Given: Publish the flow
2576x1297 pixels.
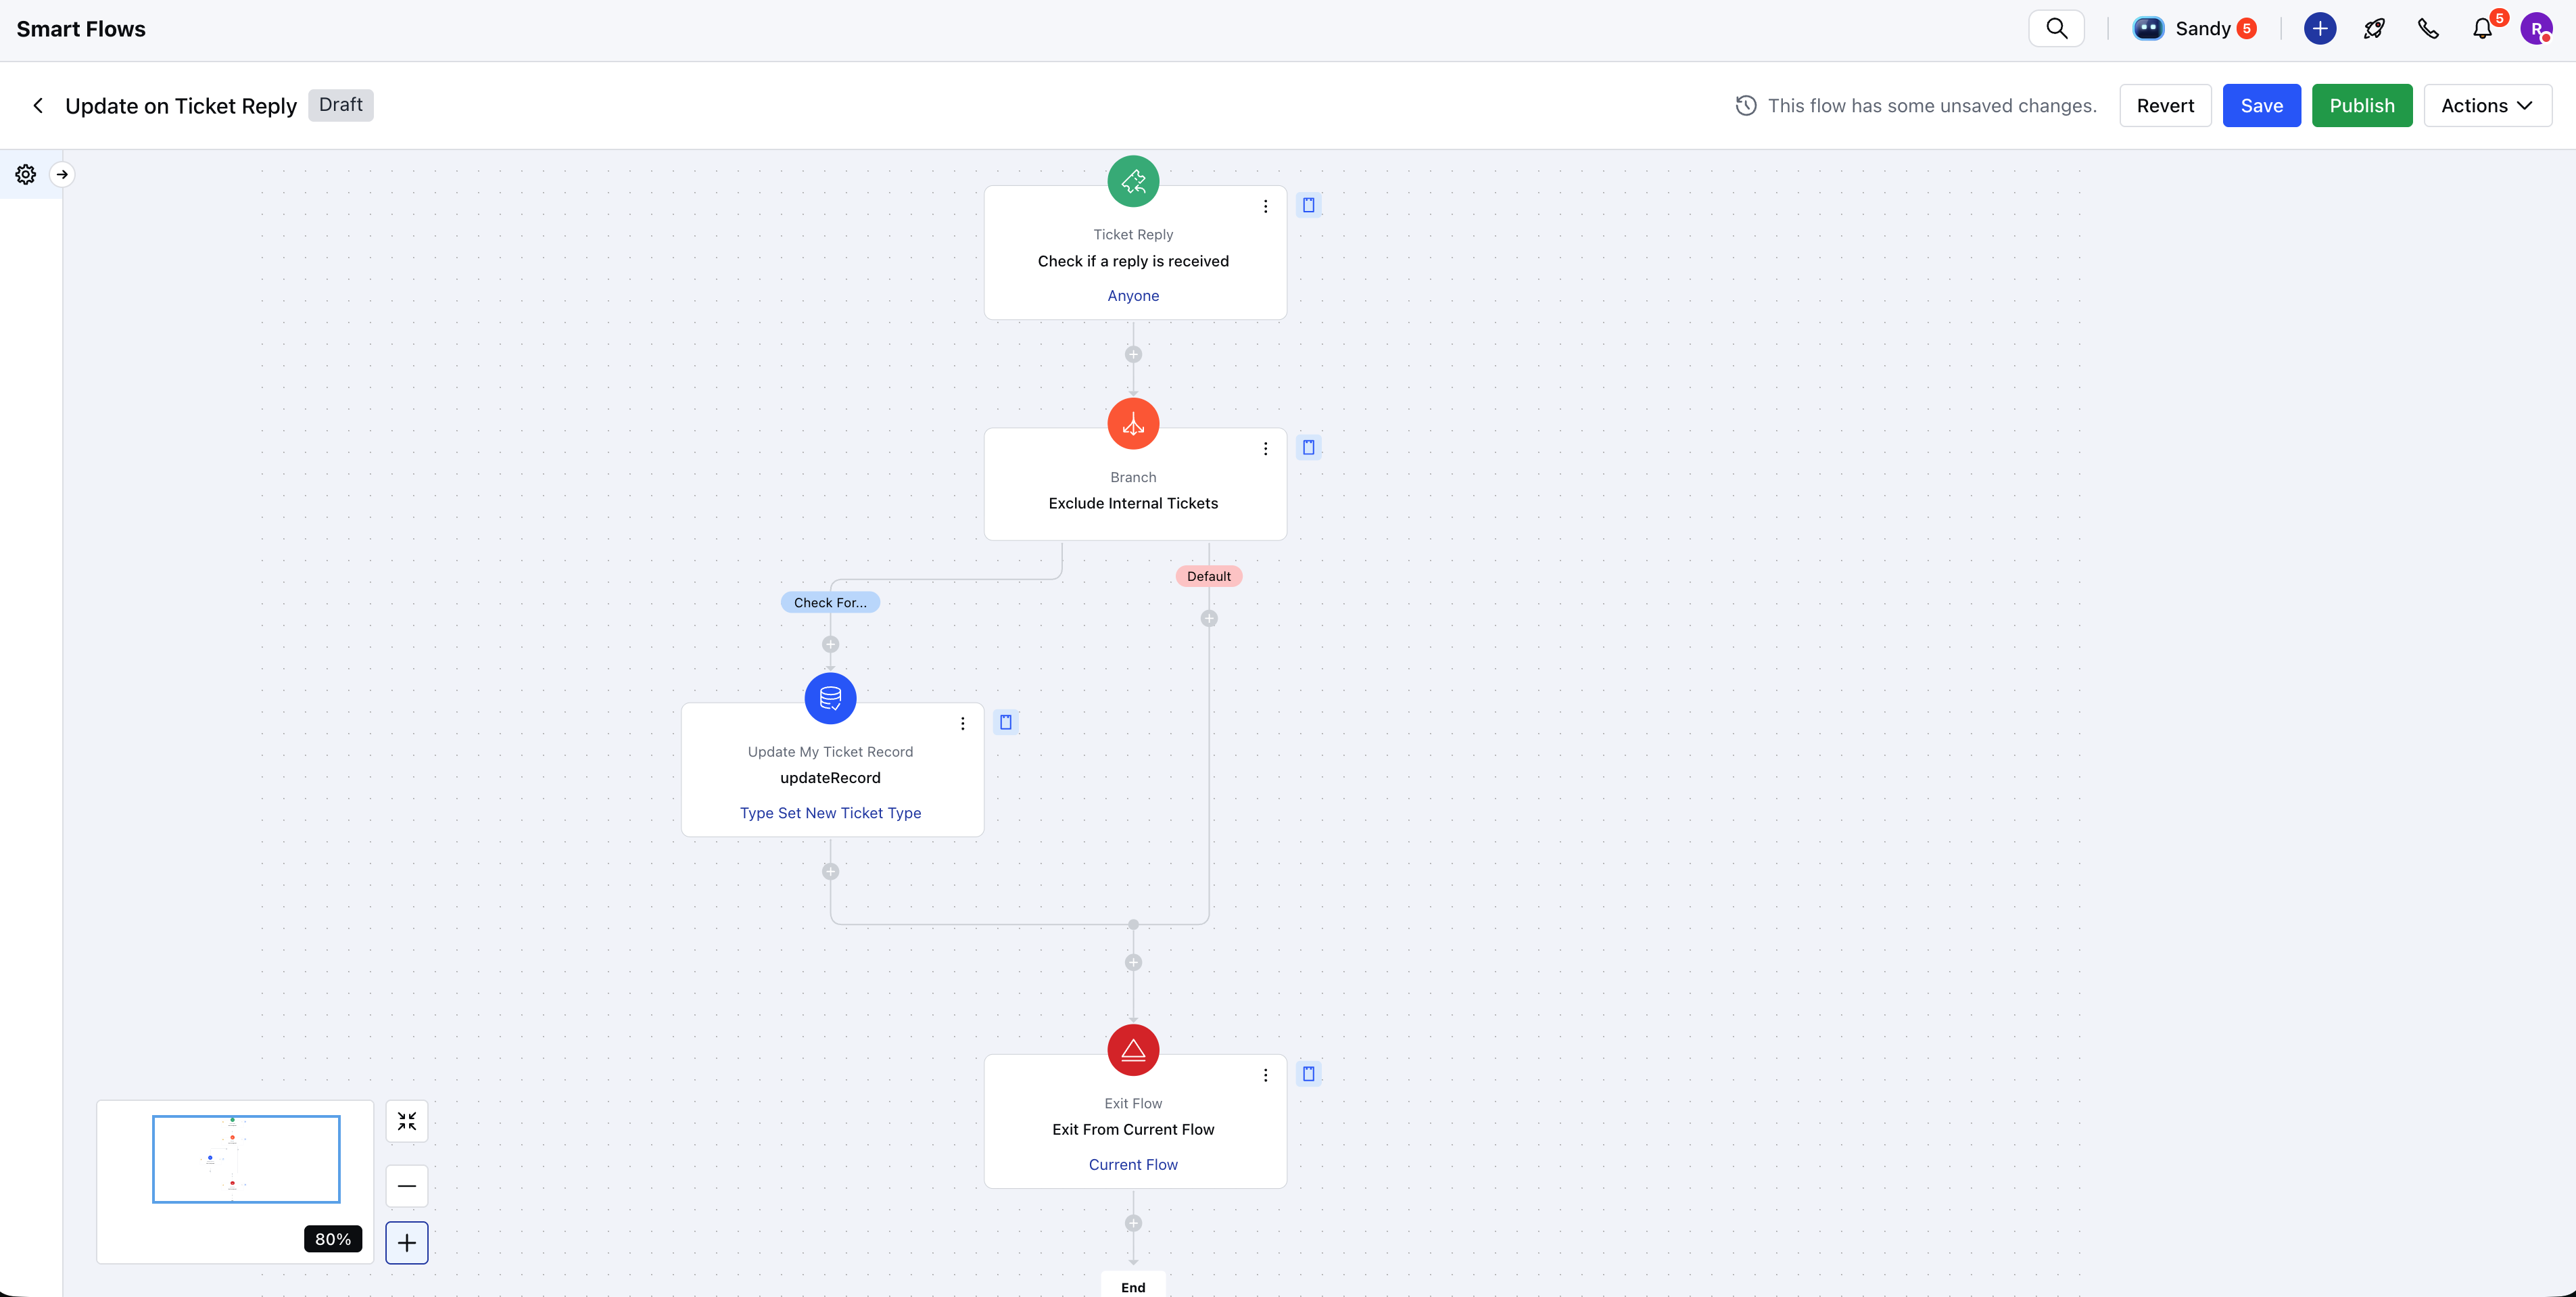Looking at the screenshot, I should [2362, 106].
